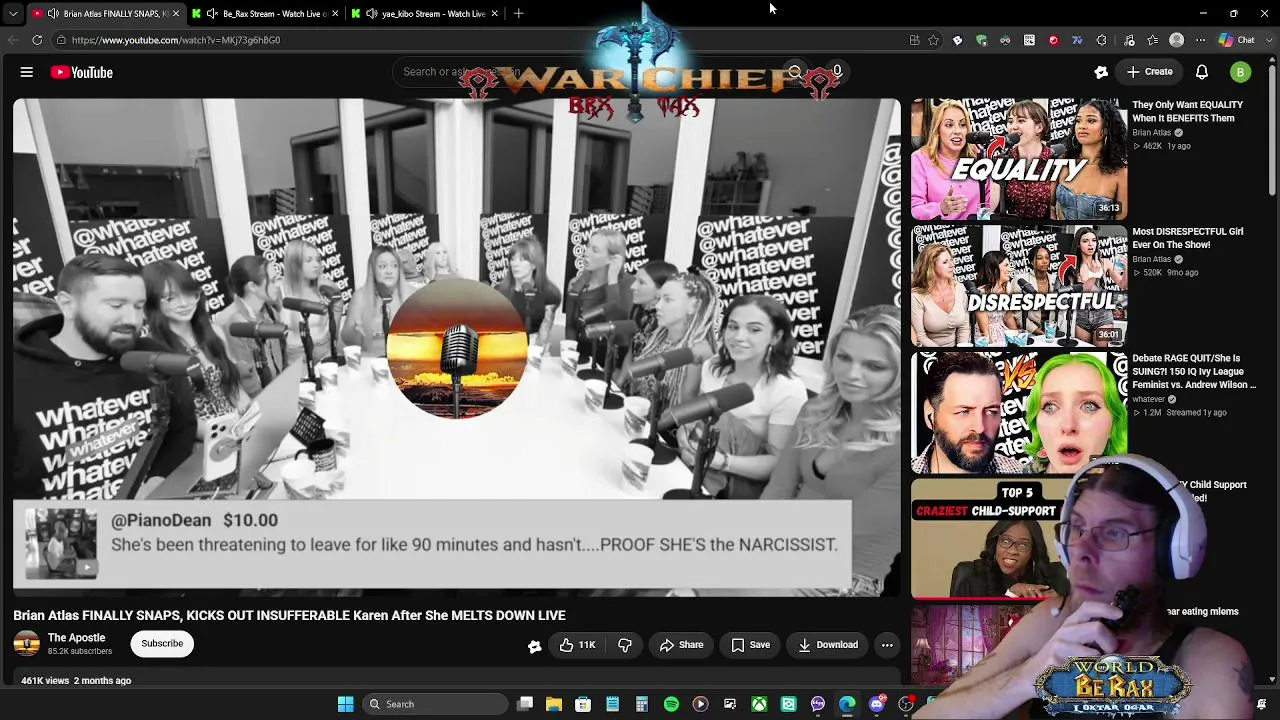Image resolution: width=1280 pixels, height=720 pixels.
Task: Switch to the Brian Atlas YouTube tab
Action: coord(105,14)
